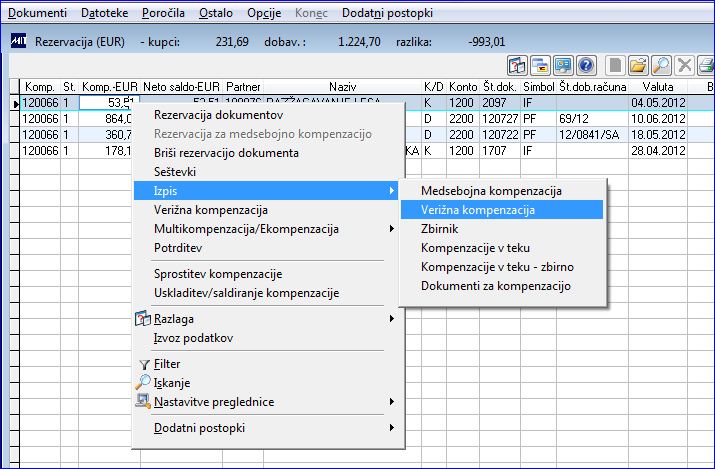The width and height of the screenshot is (715, 469).
Task: Select the cell with document number 120722
Action: pos(500,134)
